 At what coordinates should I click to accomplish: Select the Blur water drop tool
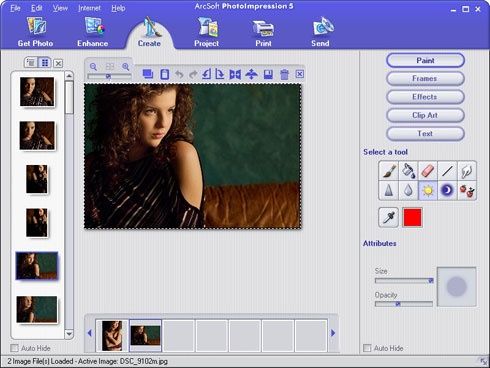point(408,190)
